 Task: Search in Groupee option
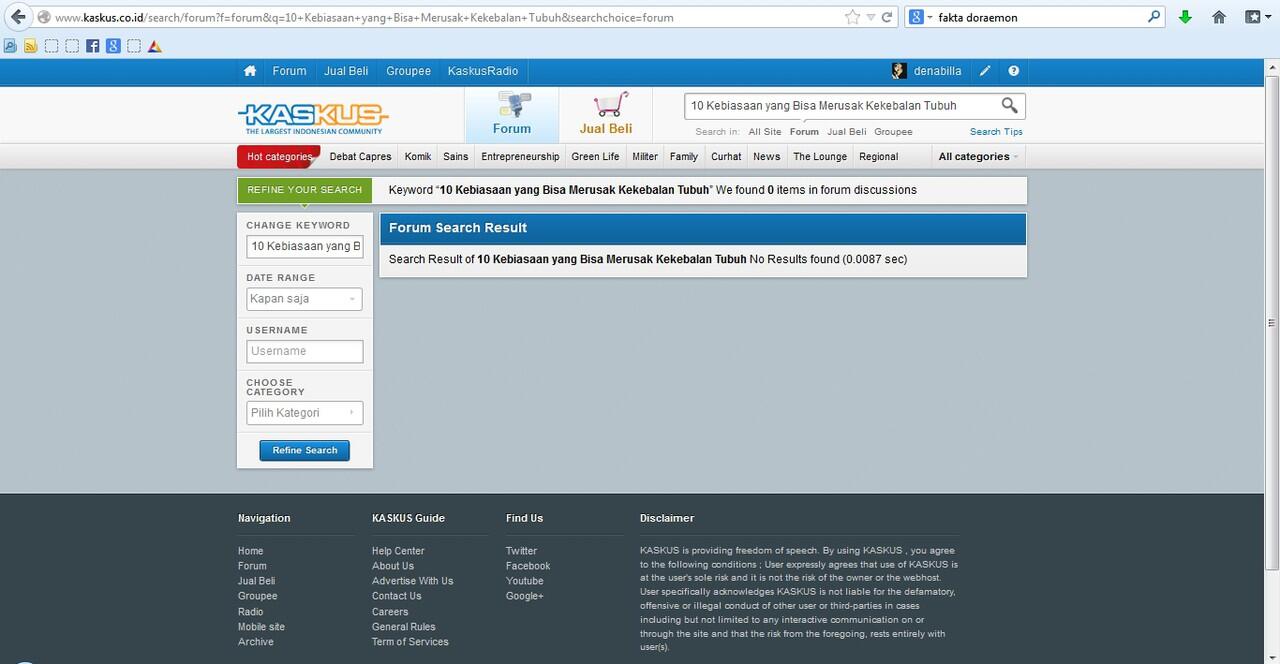coord(893,132)
